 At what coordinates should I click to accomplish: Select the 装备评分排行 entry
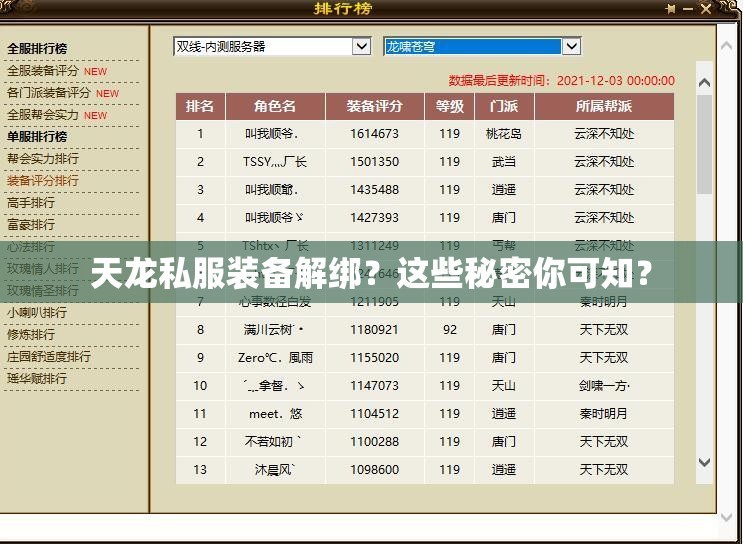pos(43,181)
